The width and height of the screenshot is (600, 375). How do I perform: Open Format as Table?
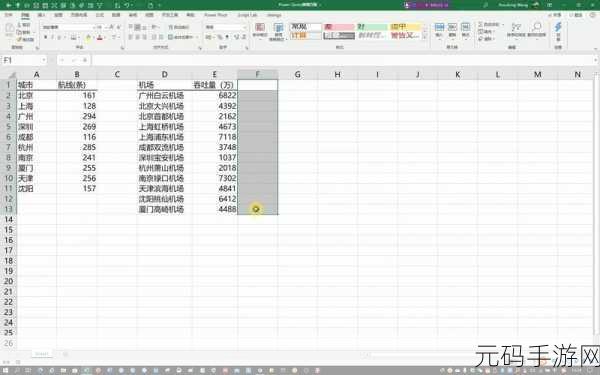coord(278,31)
